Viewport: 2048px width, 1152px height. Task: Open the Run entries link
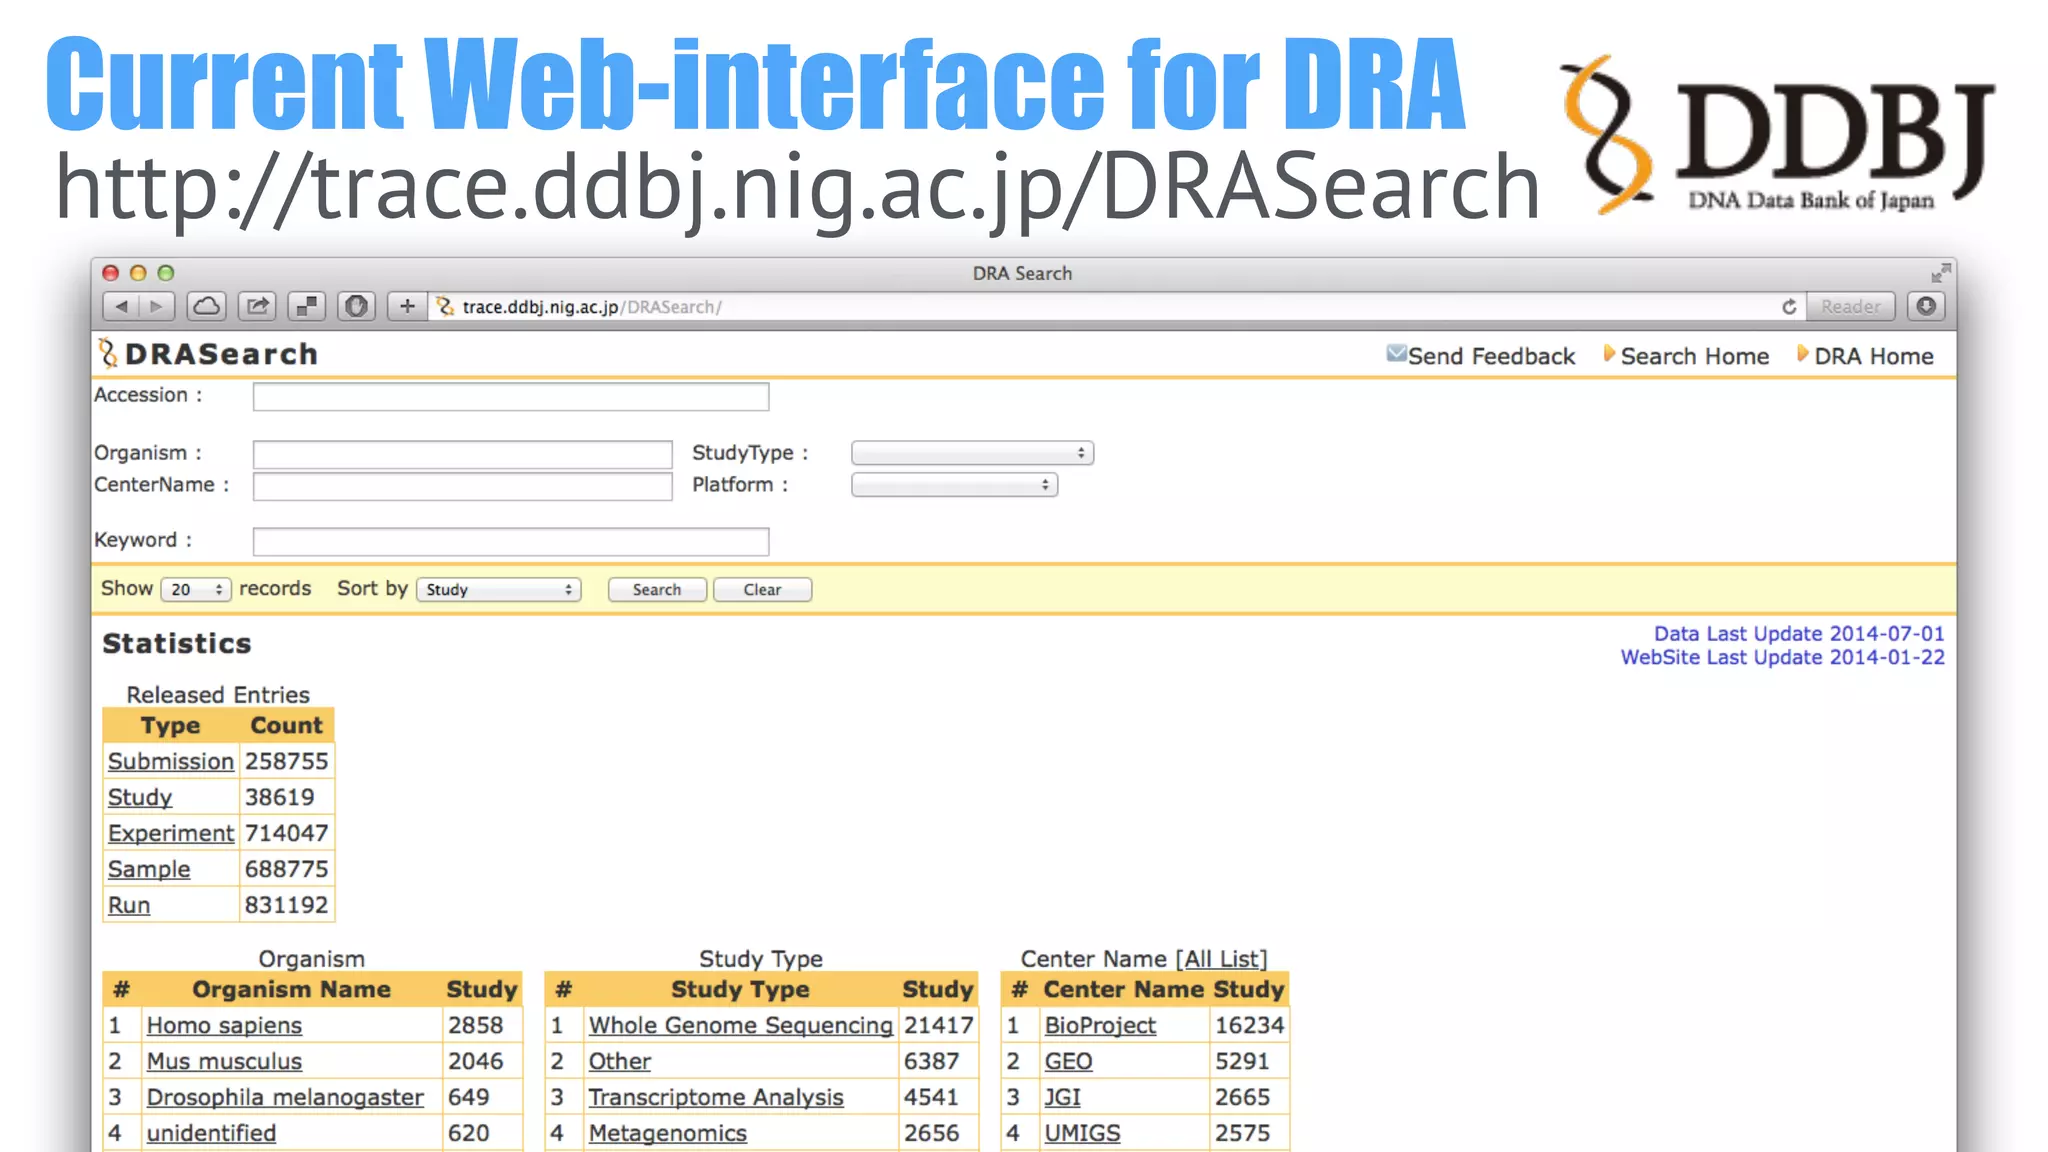(129, 905)
